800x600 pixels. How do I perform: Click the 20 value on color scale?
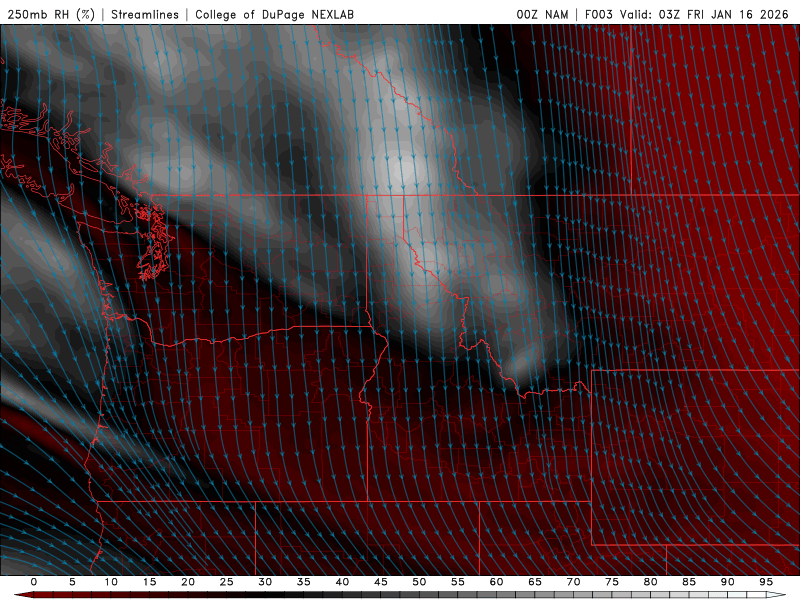click(x=188, y=582)
